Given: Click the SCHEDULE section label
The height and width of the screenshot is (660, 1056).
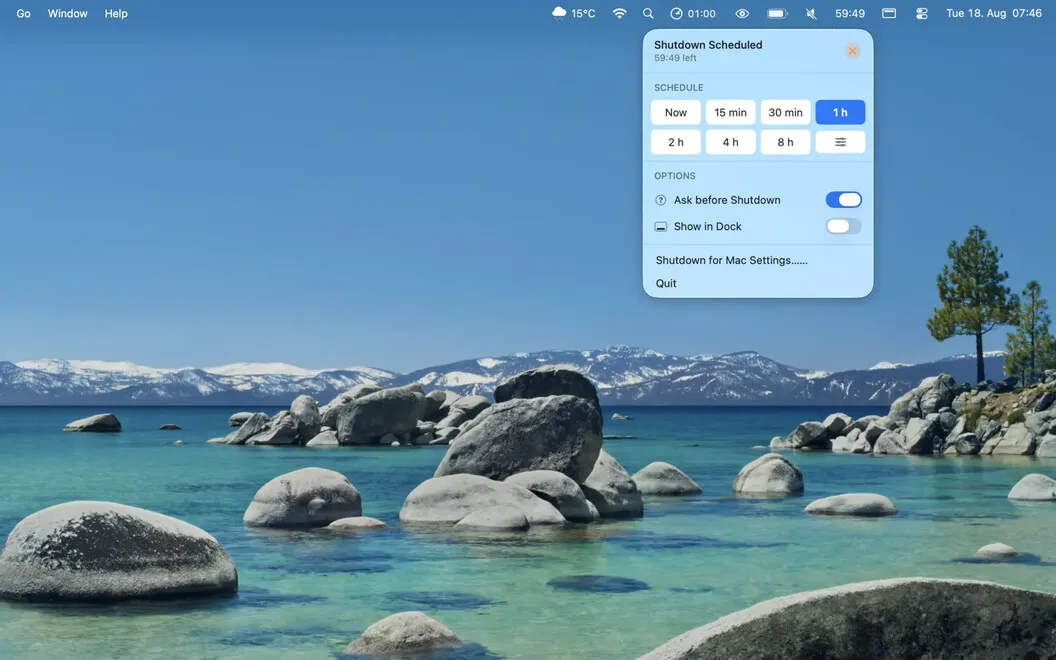Looking at the screenshot, I should (678, 88).
